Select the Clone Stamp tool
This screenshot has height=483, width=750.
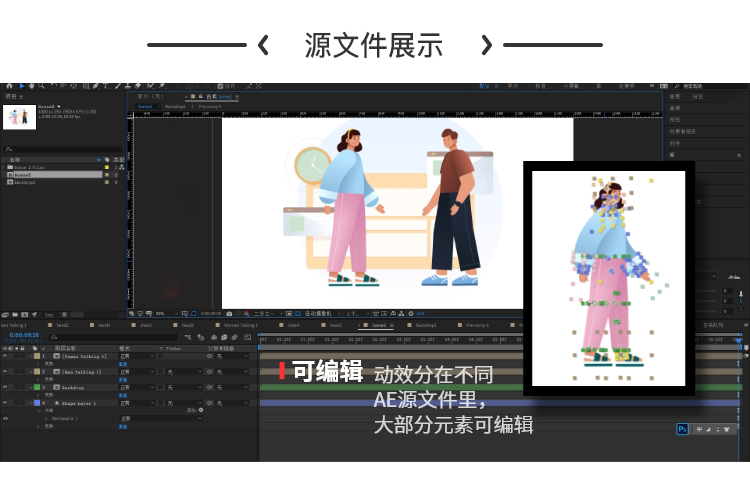click(x=127, y=86)
